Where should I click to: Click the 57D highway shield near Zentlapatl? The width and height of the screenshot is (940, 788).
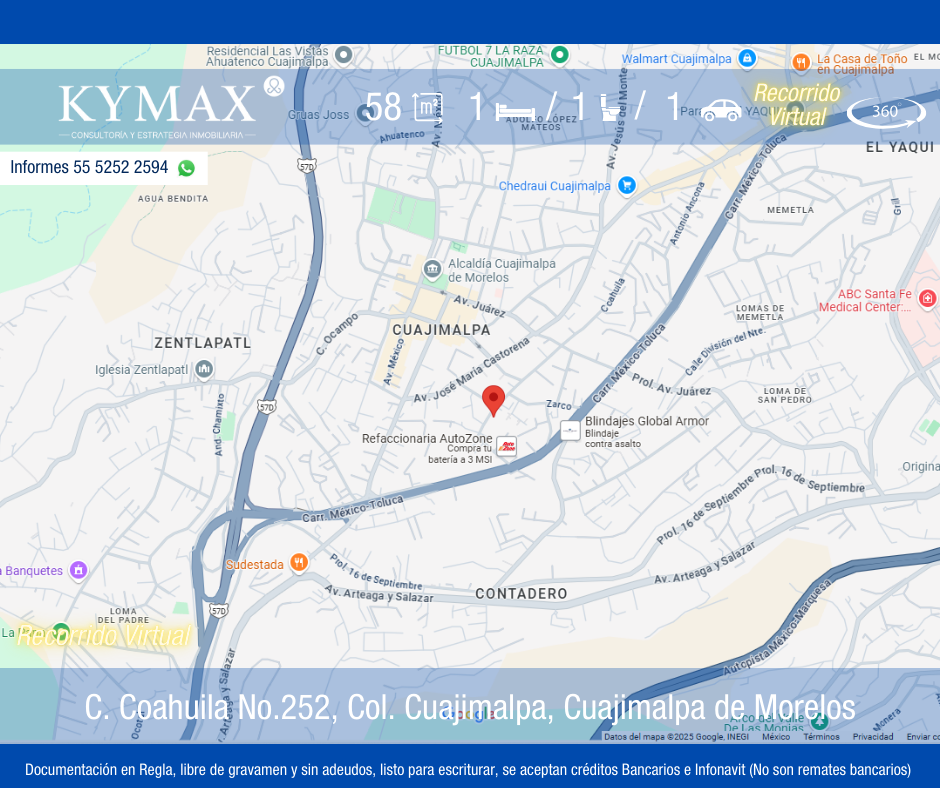pos(266,408)
